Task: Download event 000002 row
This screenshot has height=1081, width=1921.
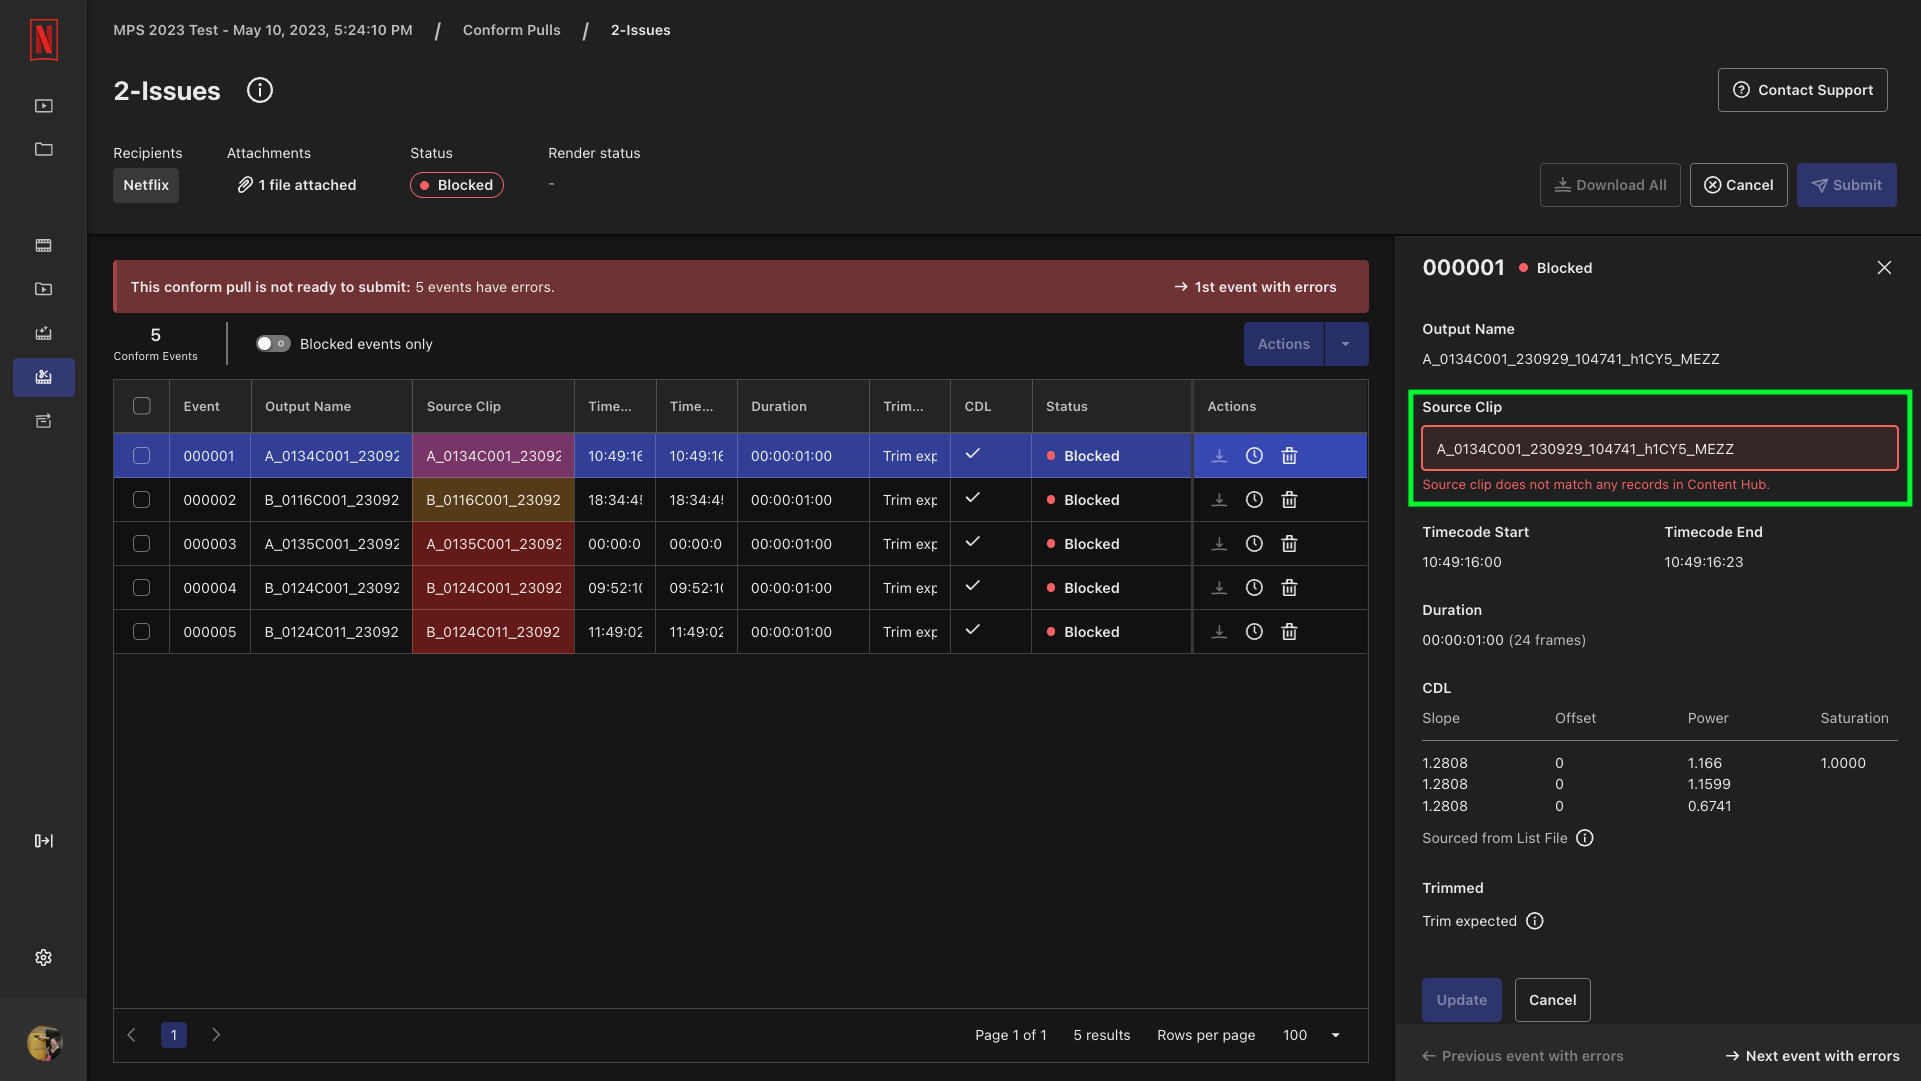Action: tap(1219, 500)
